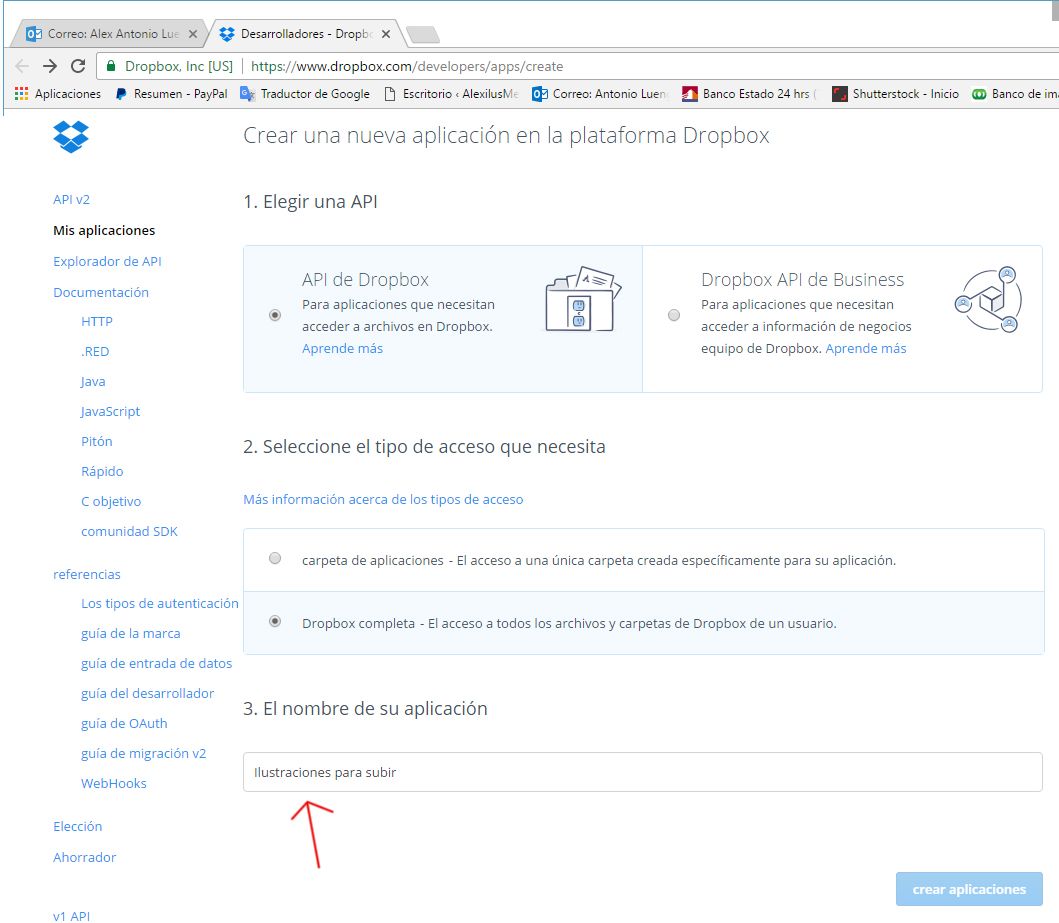Click the WebHooks link
Image resolution: width=1059 pixels, height=923 pixels.
113,783
